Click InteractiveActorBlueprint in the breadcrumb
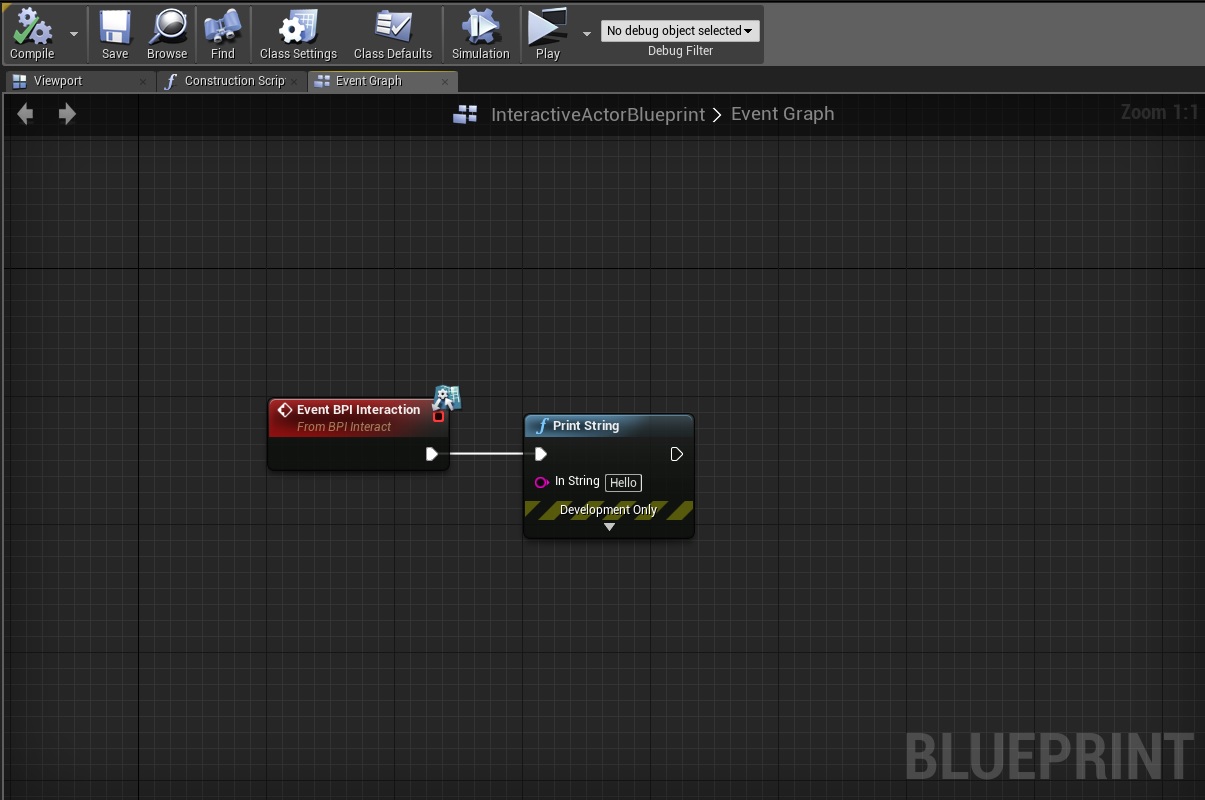The height and width of the screenshot is (800, 1205). [x=597, y=115]
